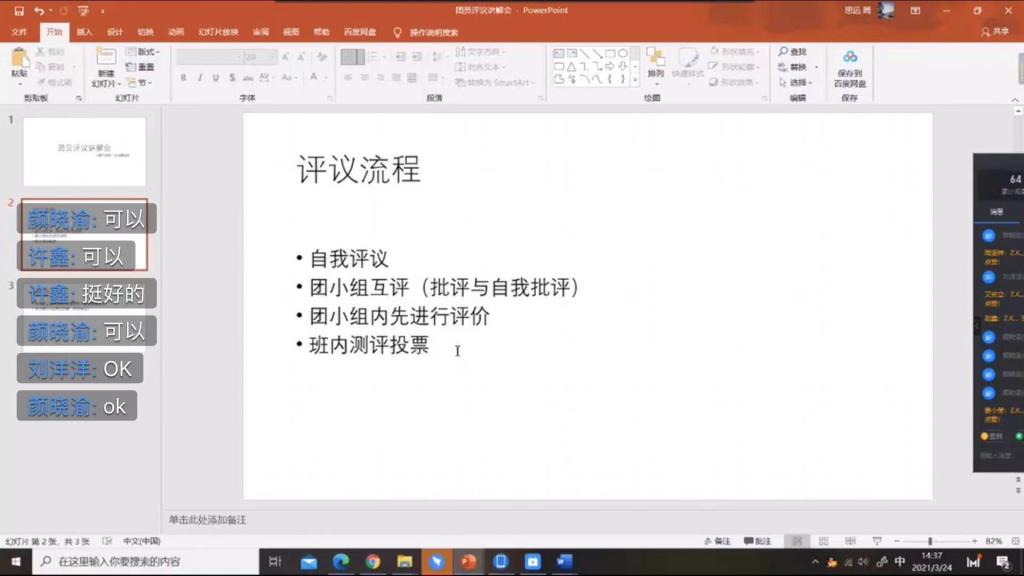
Task: Open Chrome from the Windows taskbar
Action: (372, 562)
